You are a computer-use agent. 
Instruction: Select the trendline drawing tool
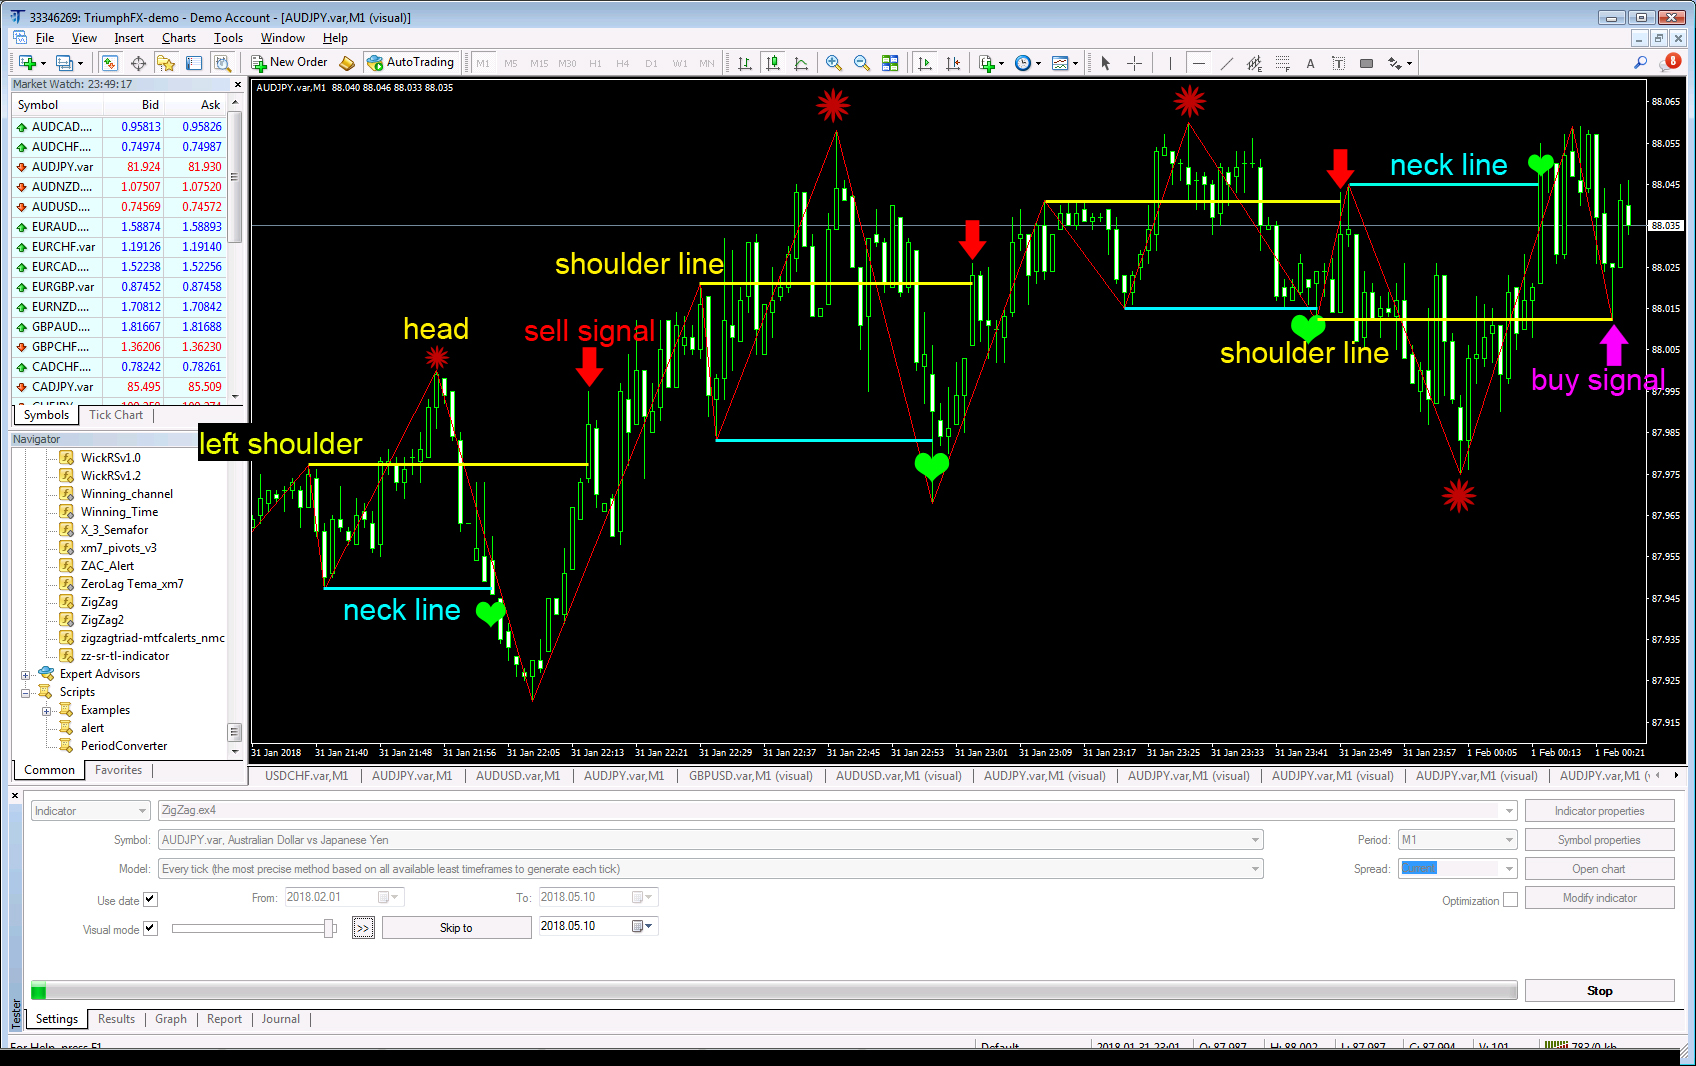(1227, 62)
